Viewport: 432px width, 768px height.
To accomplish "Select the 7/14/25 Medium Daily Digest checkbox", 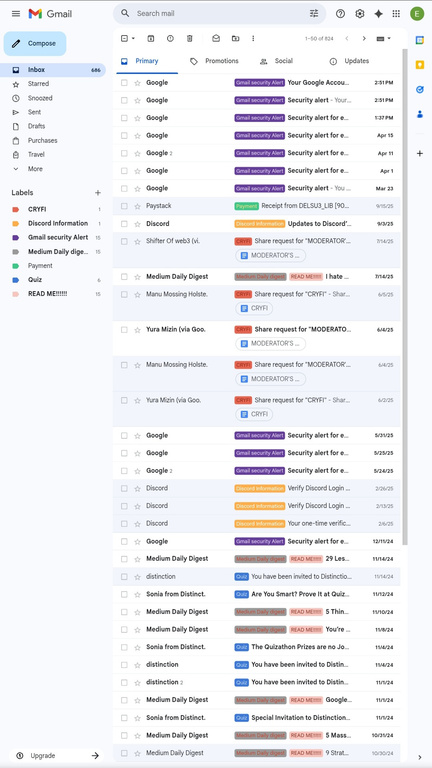I will (124, 277).
